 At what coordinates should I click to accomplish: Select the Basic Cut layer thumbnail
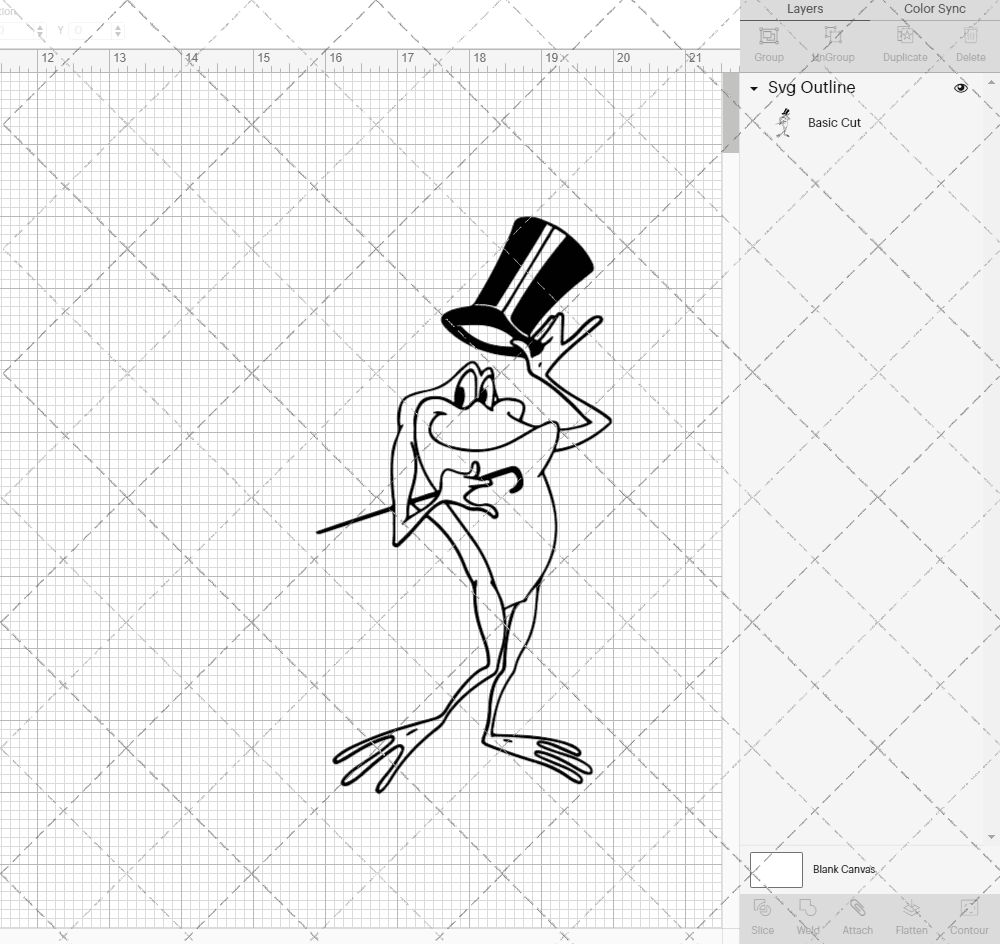pos(784,122)
